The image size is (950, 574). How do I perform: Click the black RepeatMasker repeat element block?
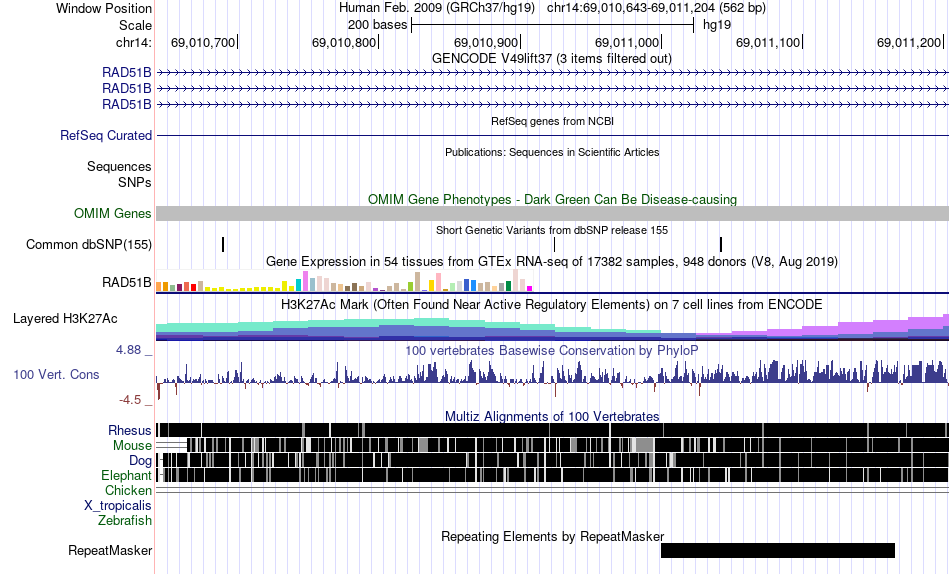[x=778, y=550]
